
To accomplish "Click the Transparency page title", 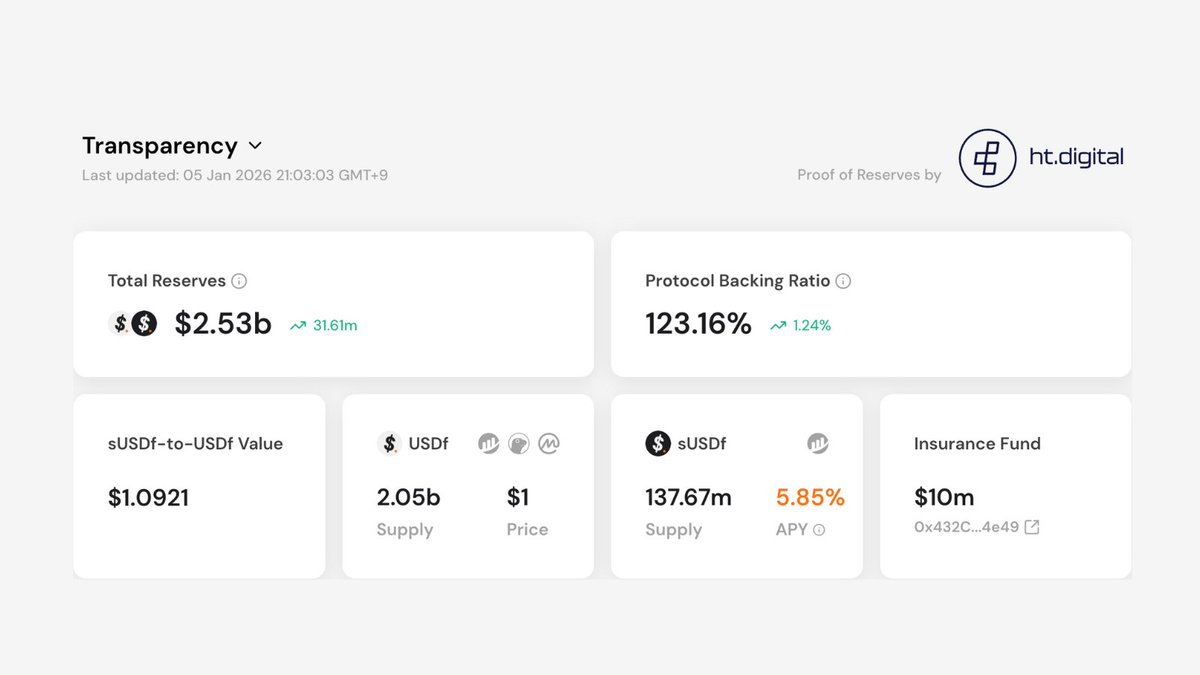I will (x=160, y=146).
